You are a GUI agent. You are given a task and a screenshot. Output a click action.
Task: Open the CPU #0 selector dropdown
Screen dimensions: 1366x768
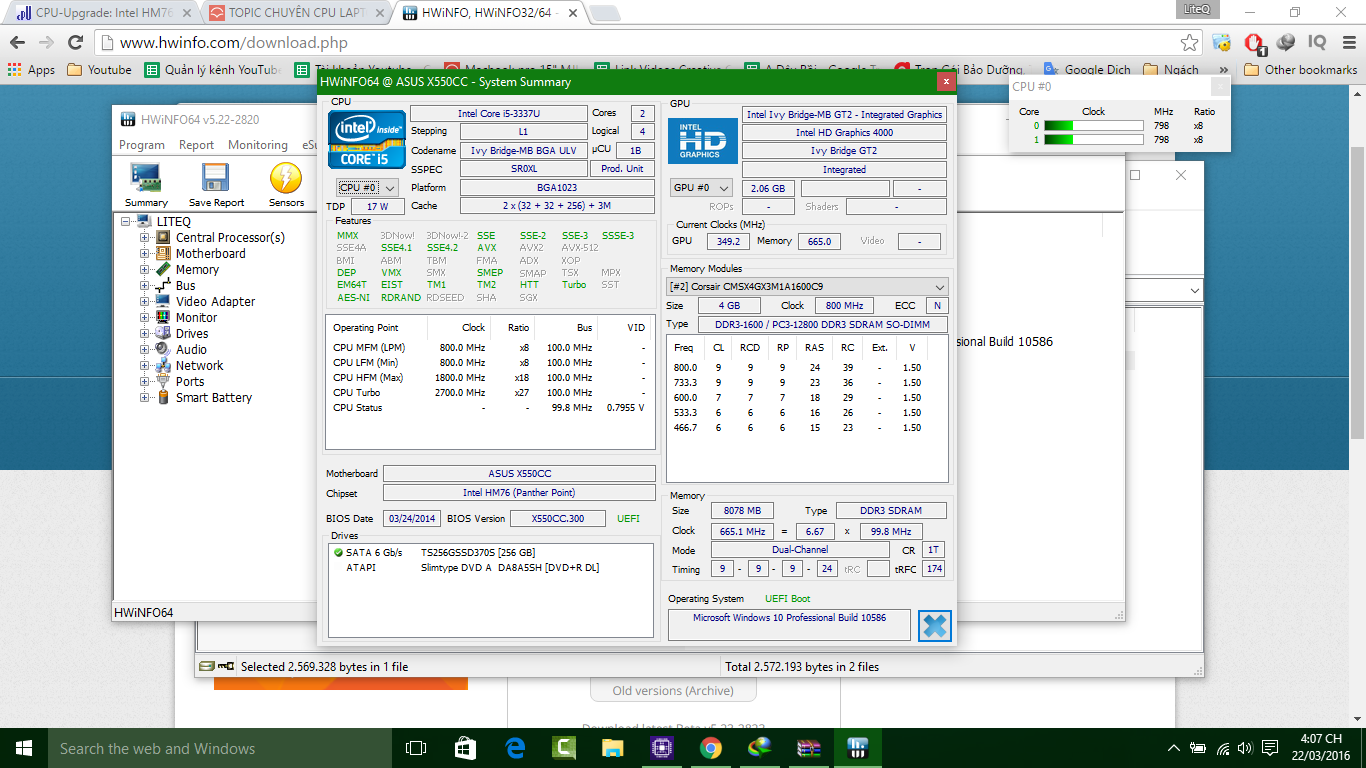pos(367,187)
